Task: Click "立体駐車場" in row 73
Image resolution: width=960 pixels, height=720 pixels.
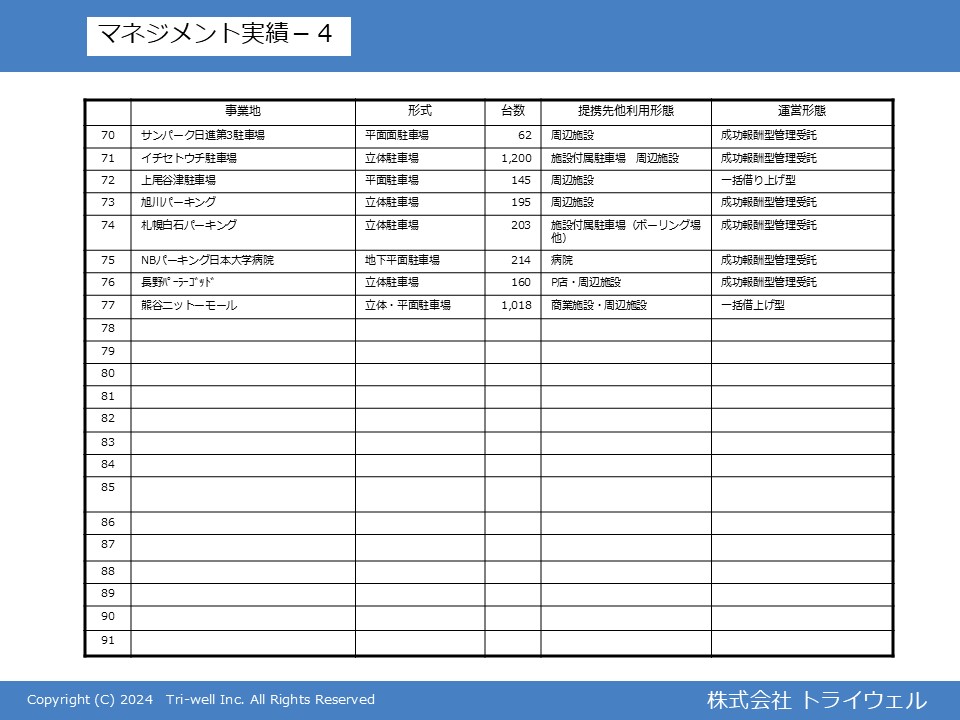Action: (x=392, y=202)
